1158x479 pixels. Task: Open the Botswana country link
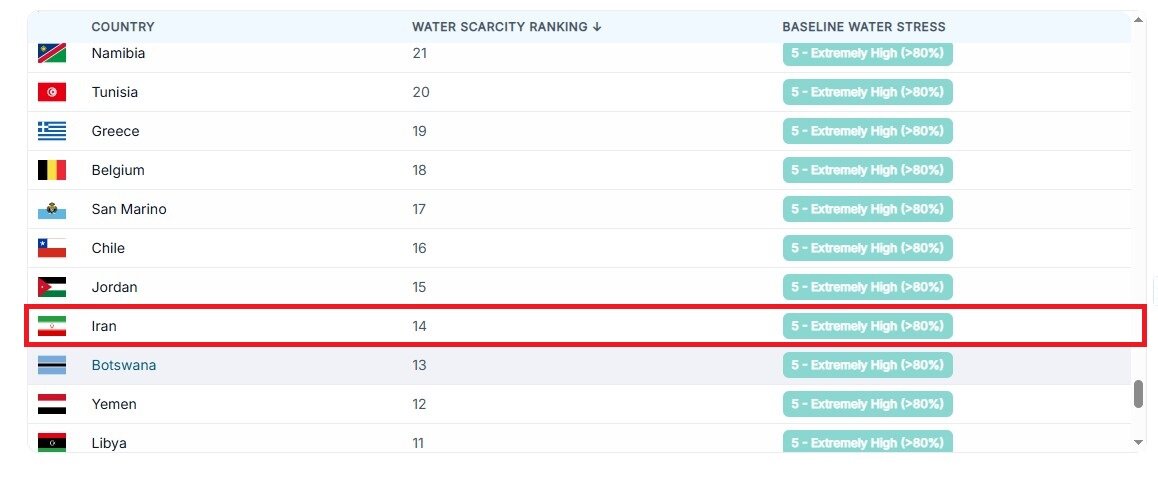tap(124, 365)
